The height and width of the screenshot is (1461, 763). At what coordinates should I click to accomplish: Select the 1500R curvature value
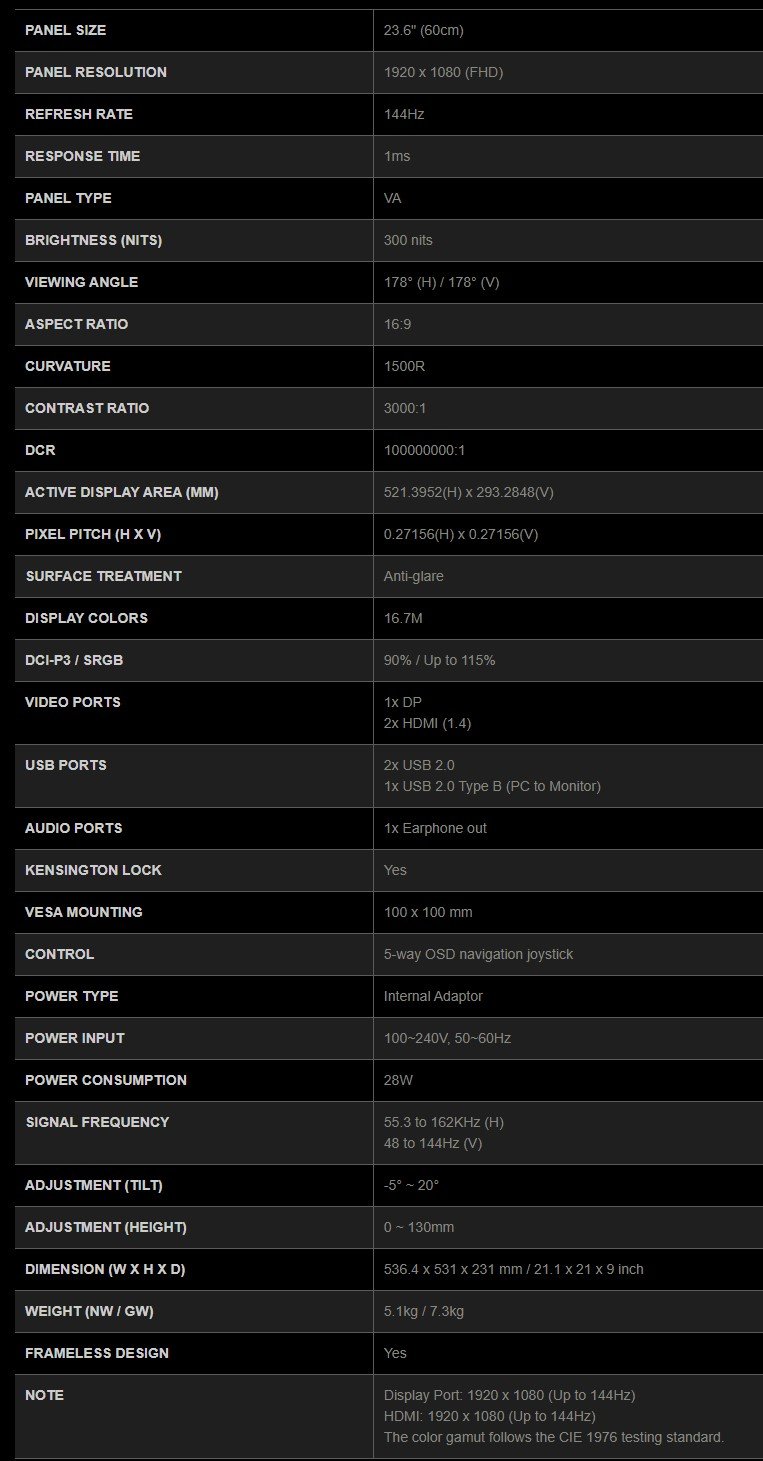404,366
